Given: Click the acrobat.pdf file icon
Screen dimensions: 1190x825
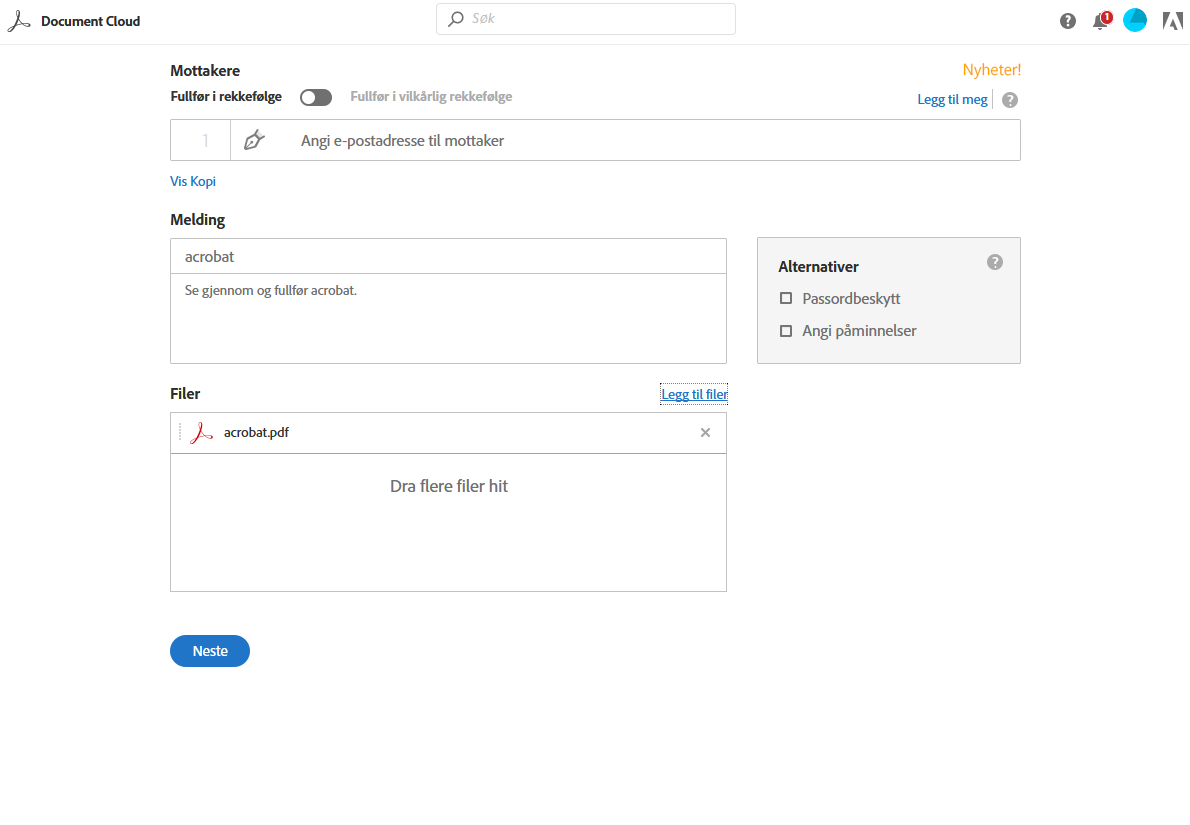Looking at the screenshot, I should 202,433.
